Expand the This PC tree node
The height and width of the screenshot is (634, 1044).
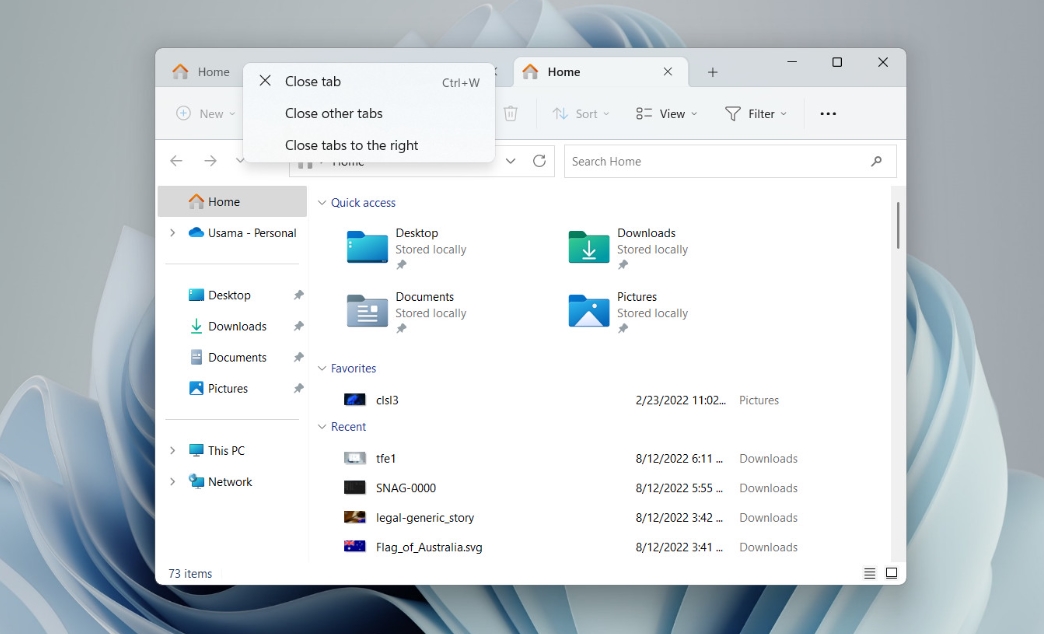pos(172,451)
